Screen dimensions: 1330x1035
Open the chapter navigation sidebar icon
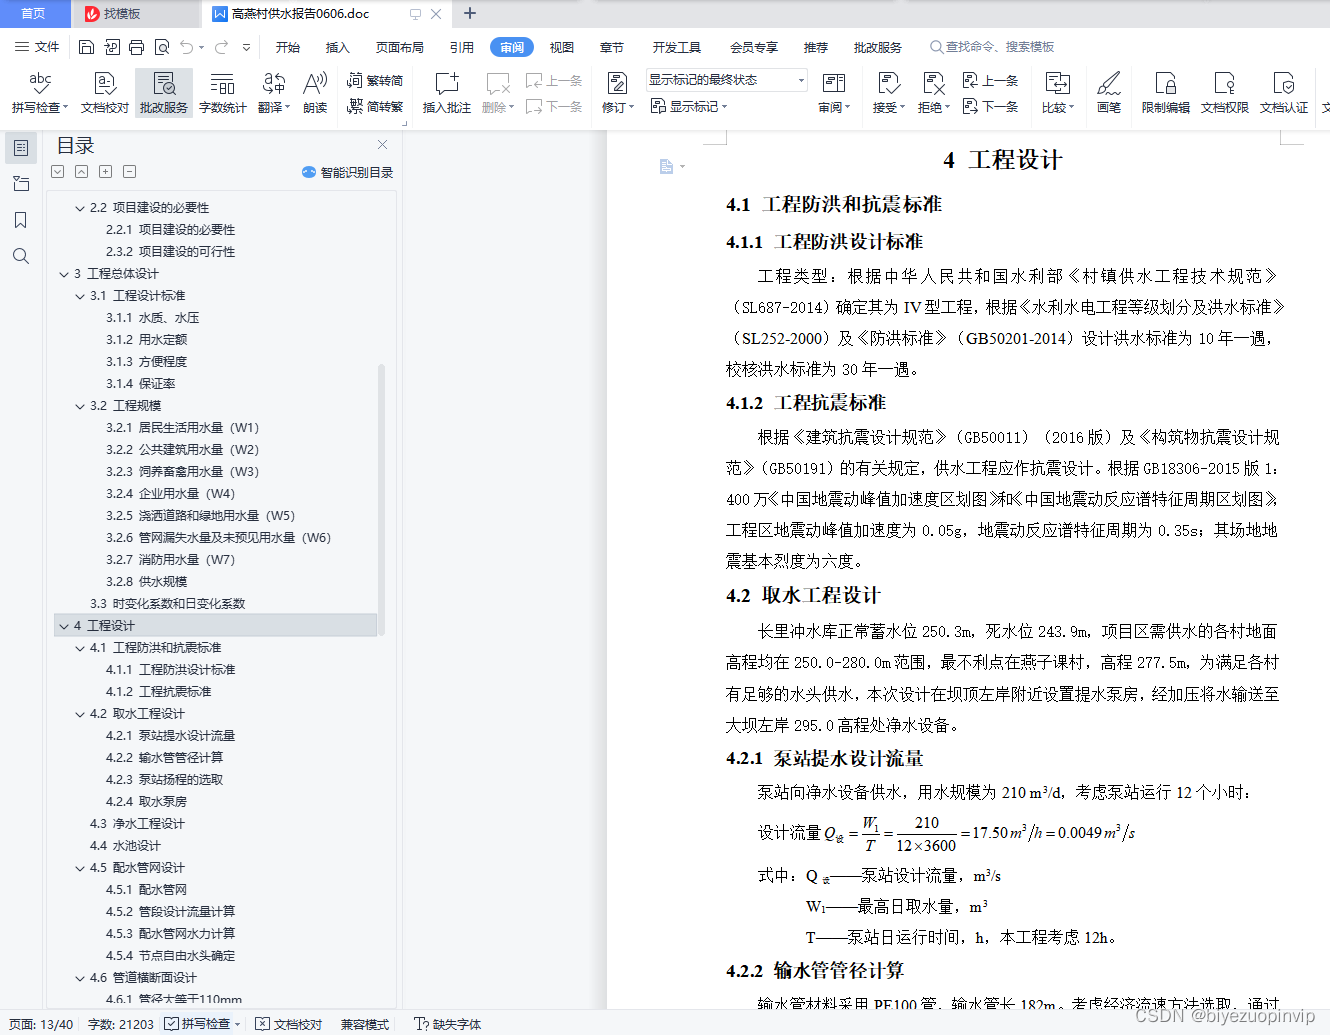coord(21,184)
